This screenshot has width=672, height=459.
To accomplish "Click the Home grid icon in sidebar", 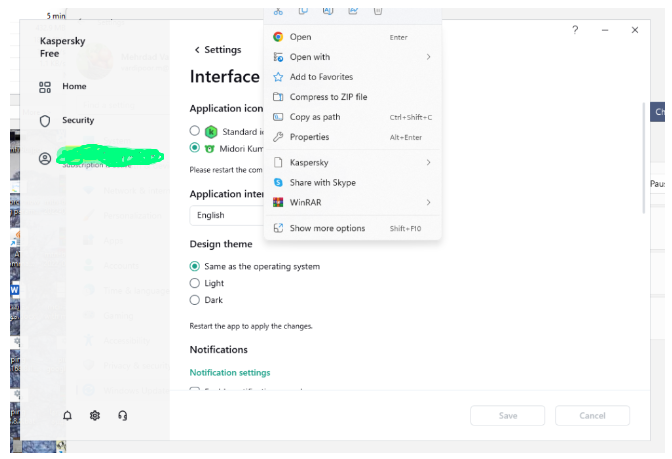I will pyautogui.click(x=45, y=87).
